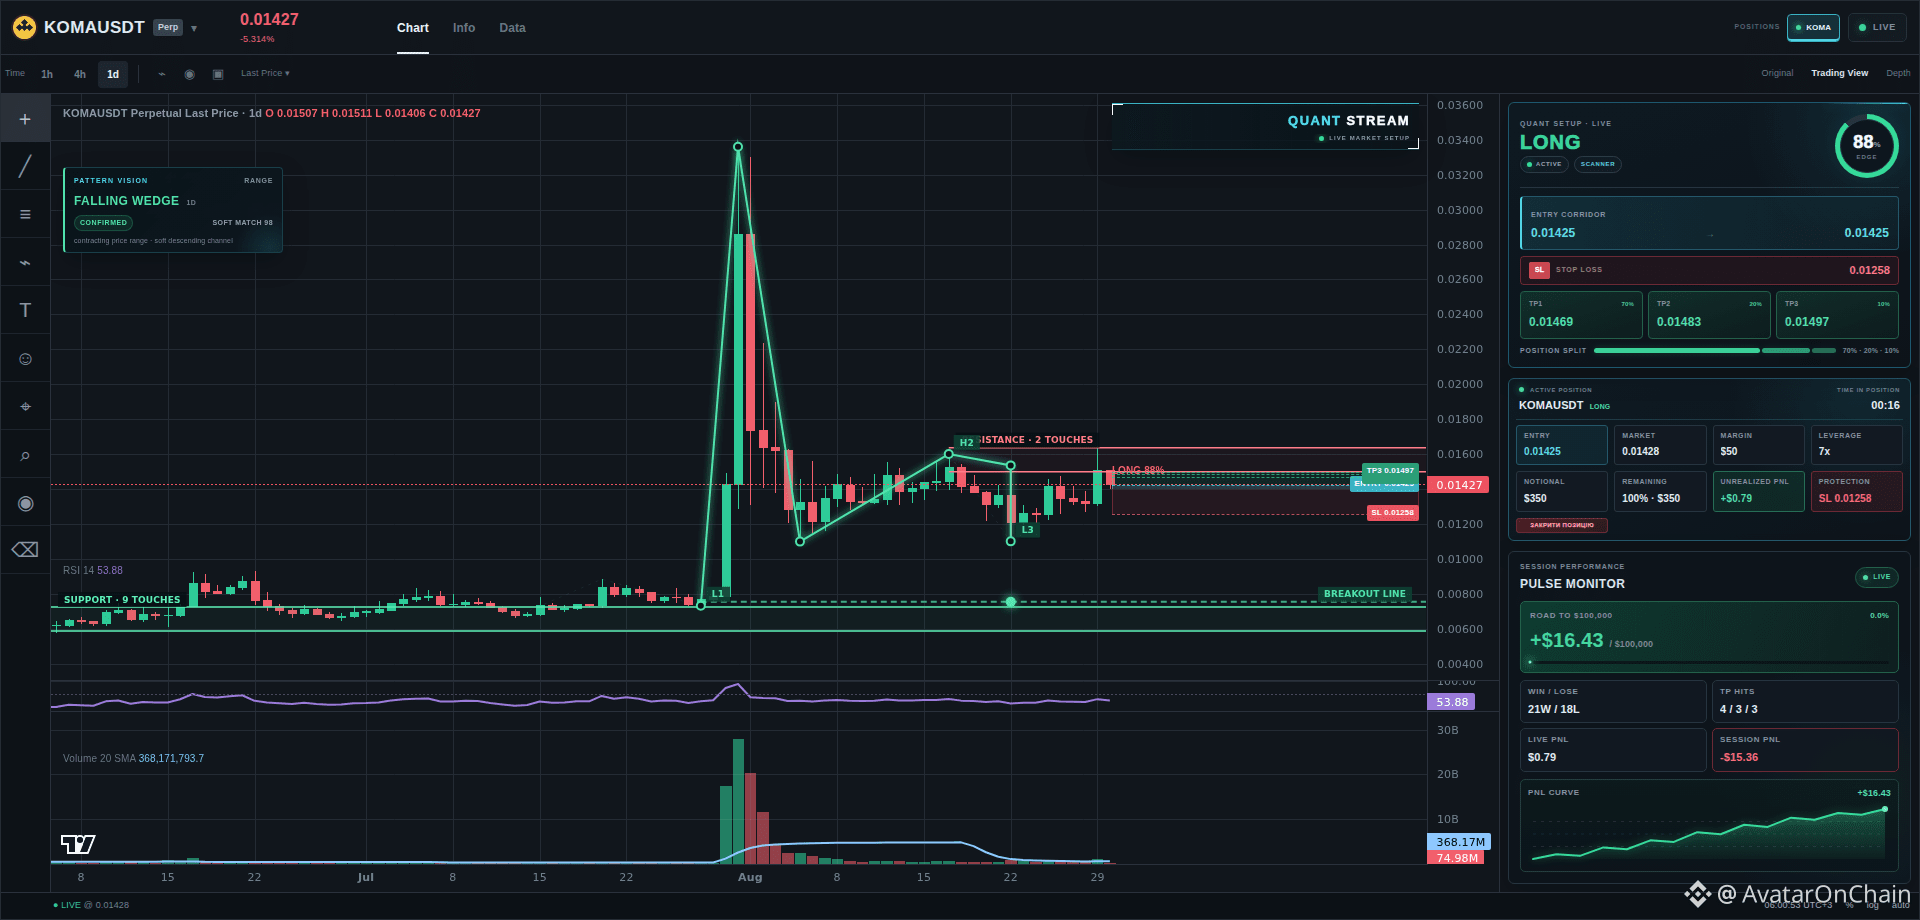Click the Perp badge next to KOMAUSDT
Image resolution: width=1920 pixels, height=920 pixels.
[x=168, y=28]
